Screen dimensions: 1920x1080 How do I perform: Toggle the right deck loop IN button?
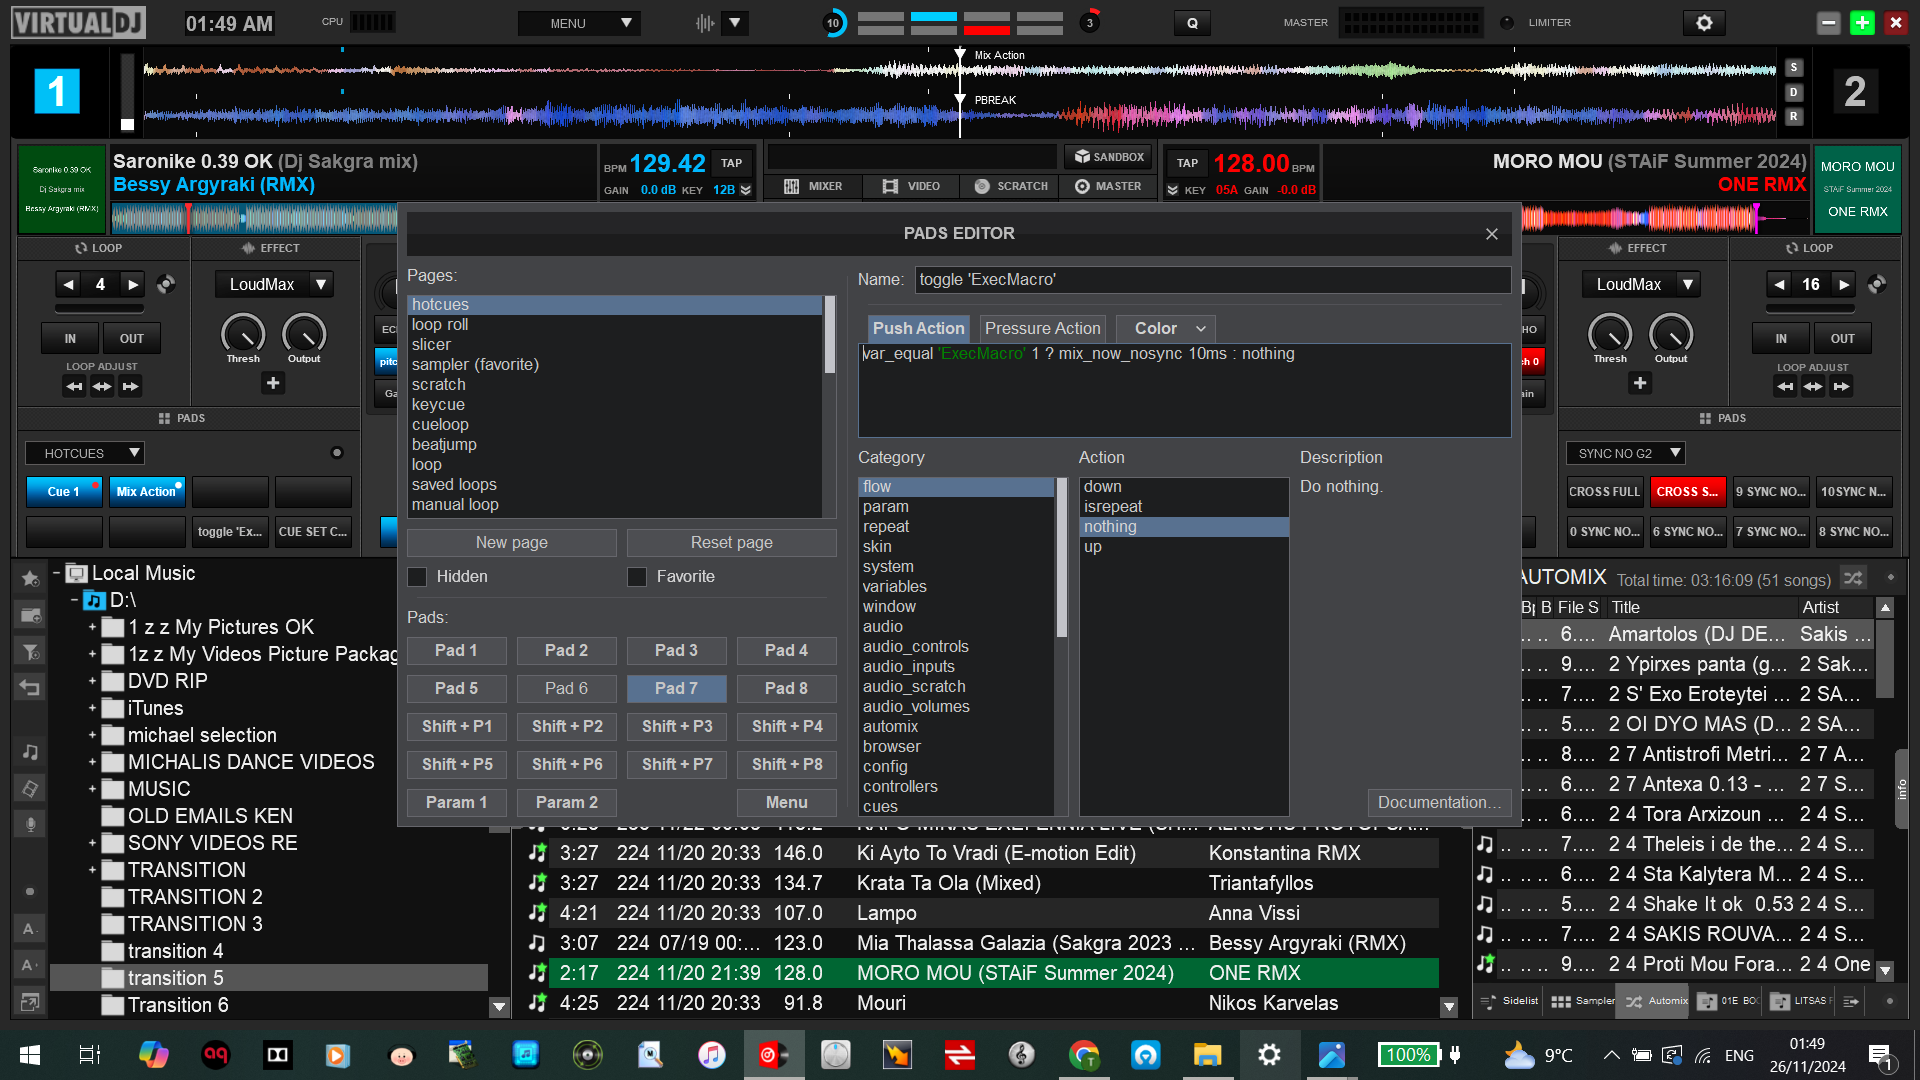tap(1781, 339)
